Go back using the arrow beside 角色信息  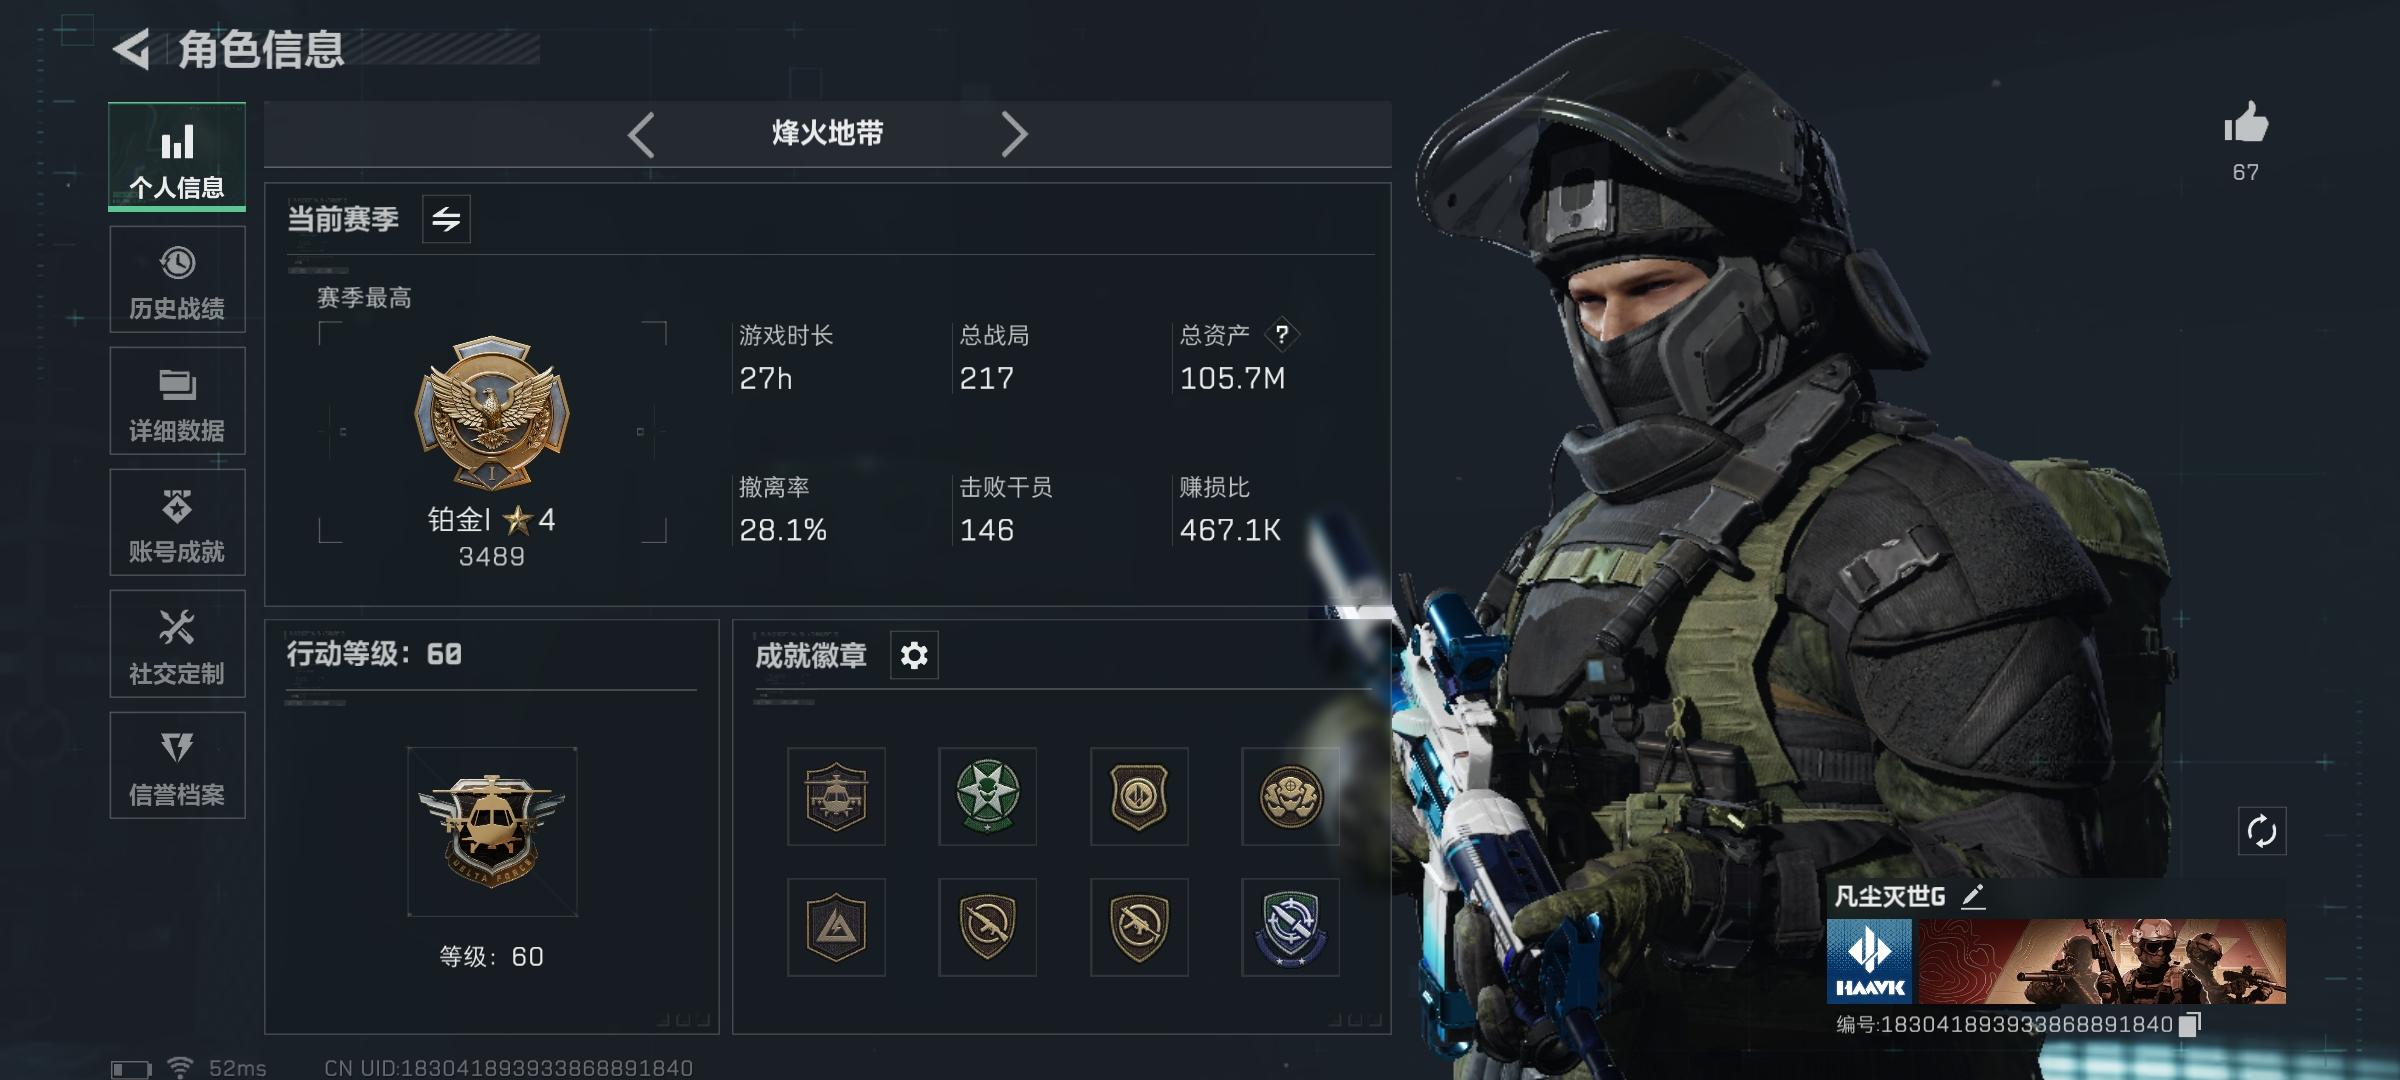(x=131, y=49)
